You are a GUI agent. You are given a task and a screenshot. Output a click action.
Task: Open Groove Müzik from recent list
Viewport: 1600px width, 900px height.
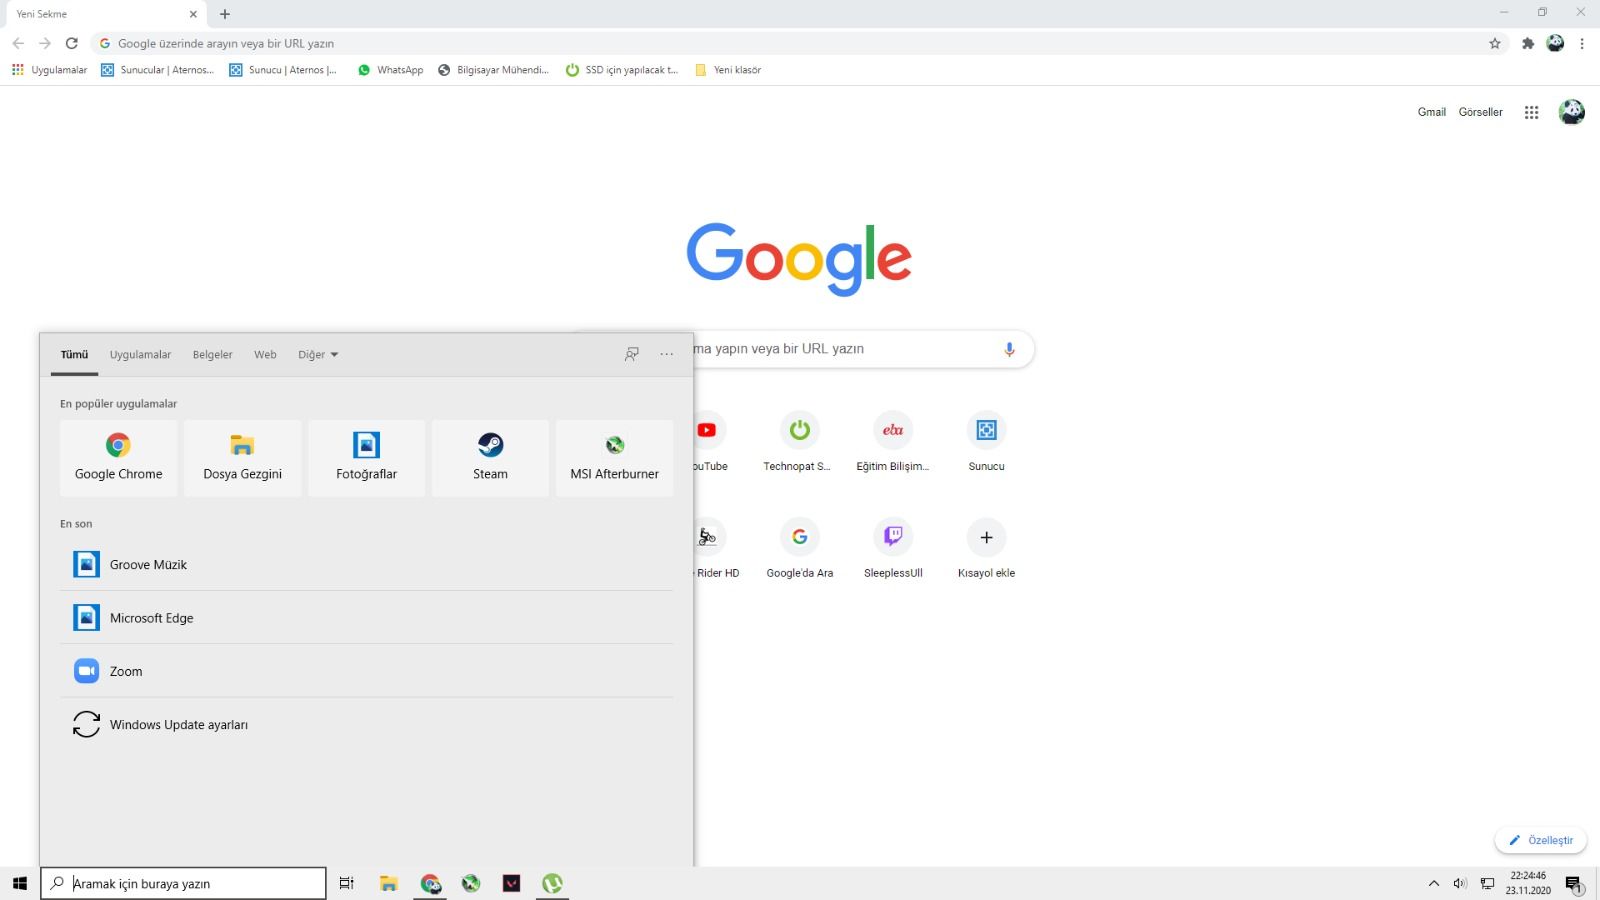click(x=366, y=564)
